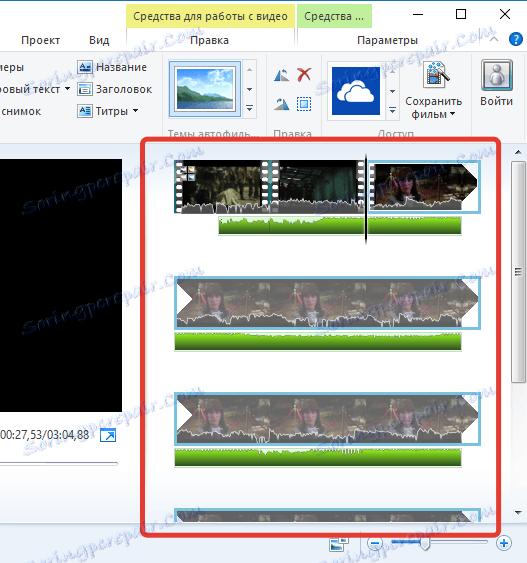Open the Проект ribbon tab
The width and height of the screenshot is (527, 563).
(x=40, y=40)
